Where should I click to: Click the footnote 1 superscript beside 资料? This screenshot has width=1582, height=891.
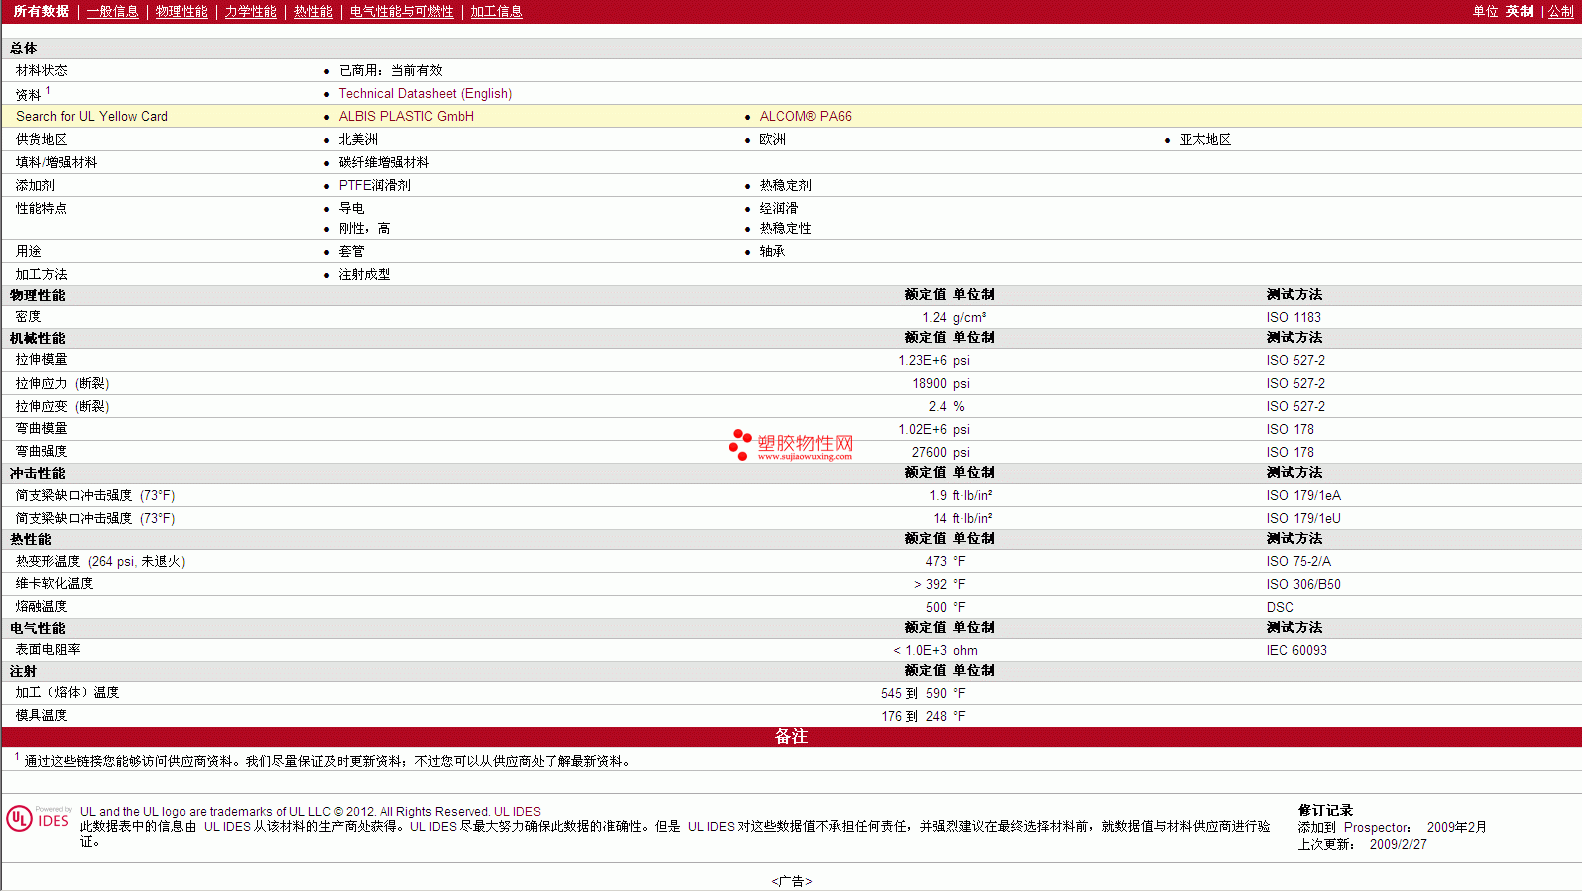tap(48, 90)
